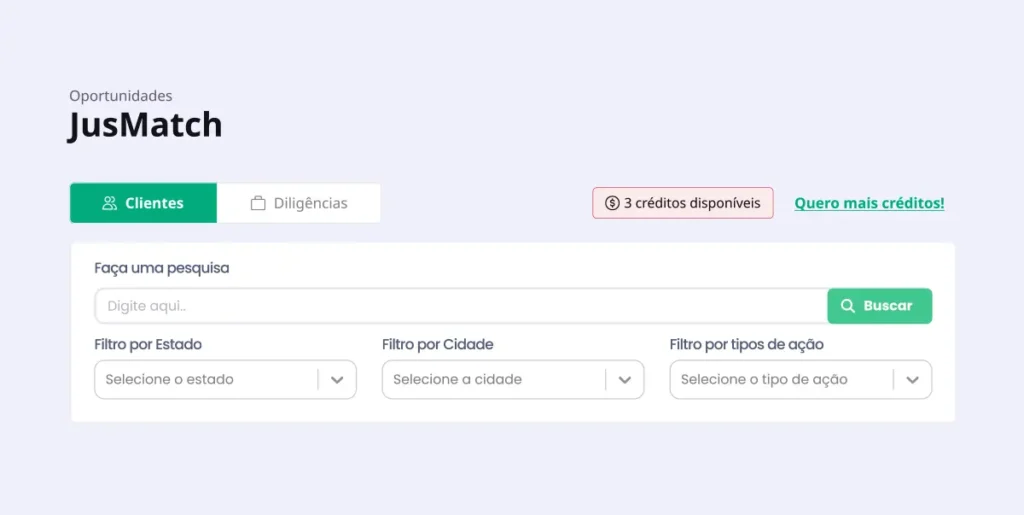Expand the action type filter chevron arrow
1024x515 pixels.
pyautogui.click(x=912, y=380)
